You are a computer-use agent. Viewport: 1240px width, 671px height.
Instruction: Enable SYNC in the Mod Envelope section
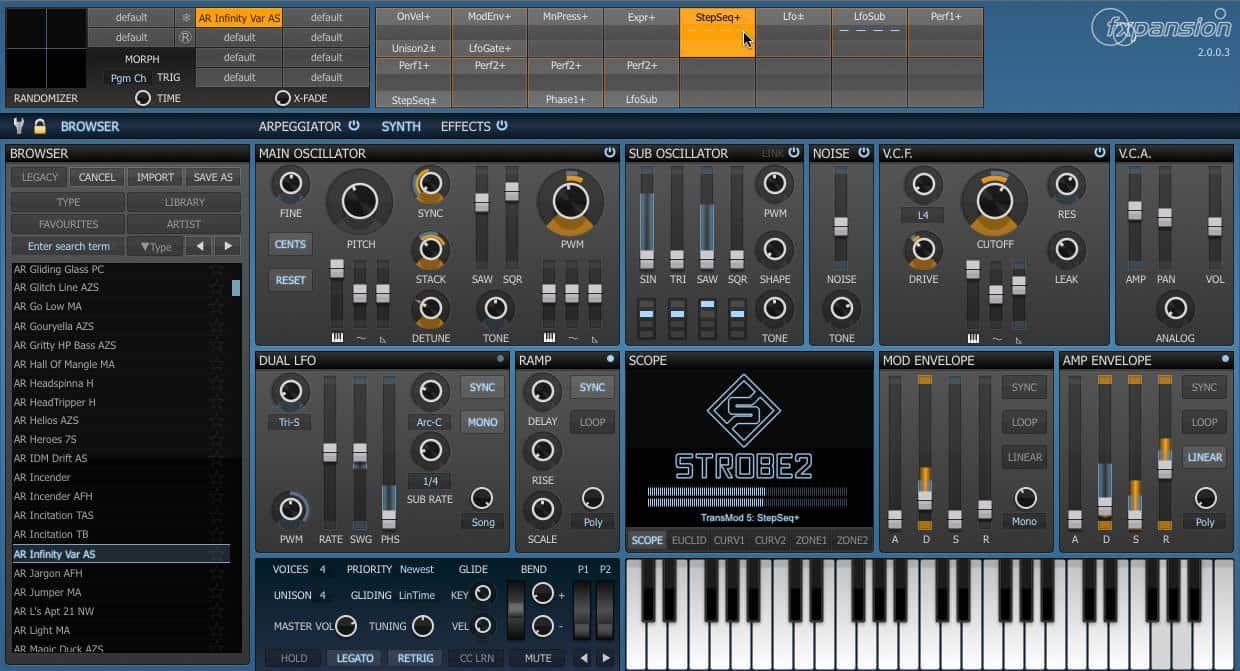(1024, 387)
